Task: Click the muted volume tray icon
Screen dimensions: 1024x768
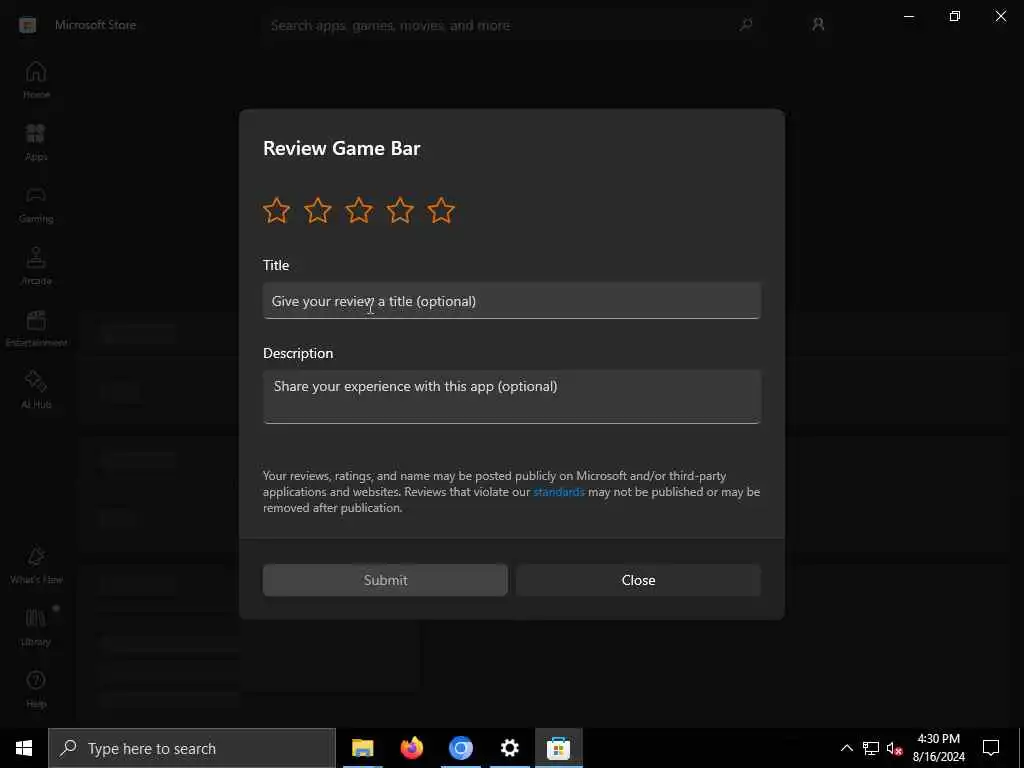Action: 894,748
